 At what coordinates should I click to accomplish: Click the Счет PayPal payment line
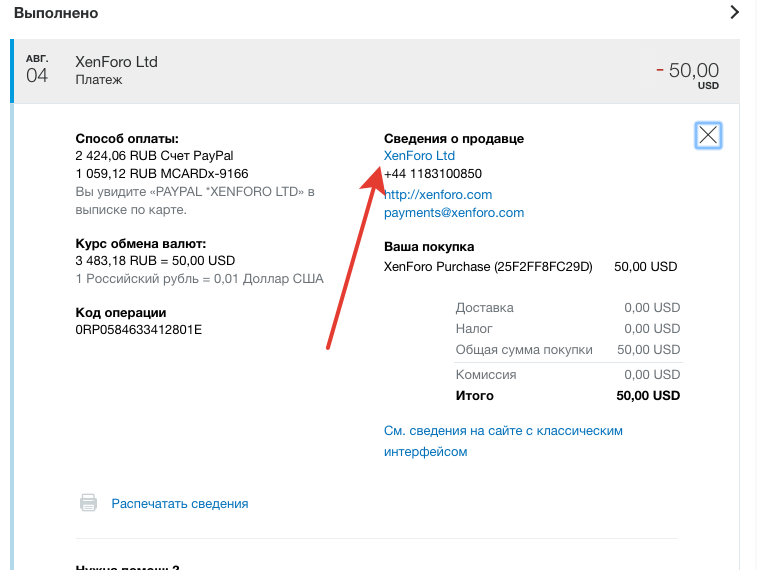154,156
